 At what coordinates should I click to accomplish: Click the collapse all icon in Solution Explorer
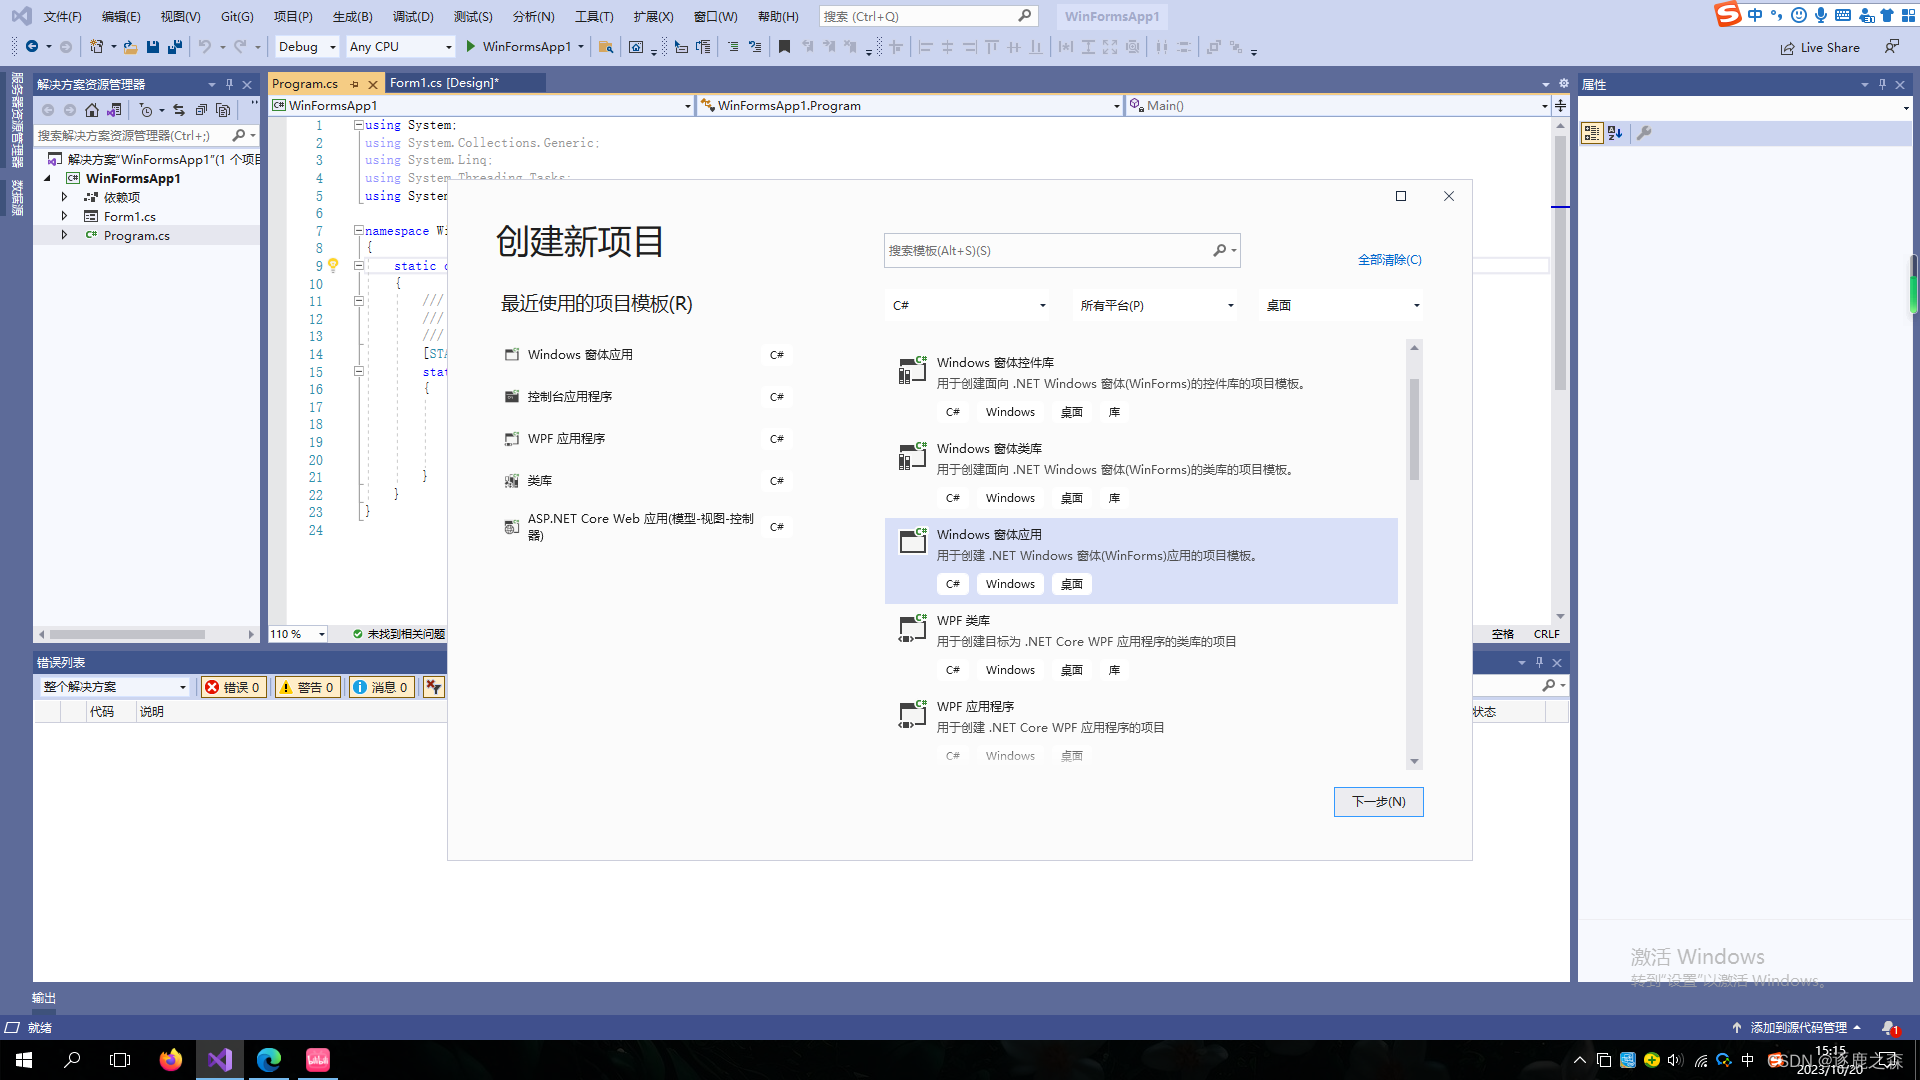[x=201, y=110]
